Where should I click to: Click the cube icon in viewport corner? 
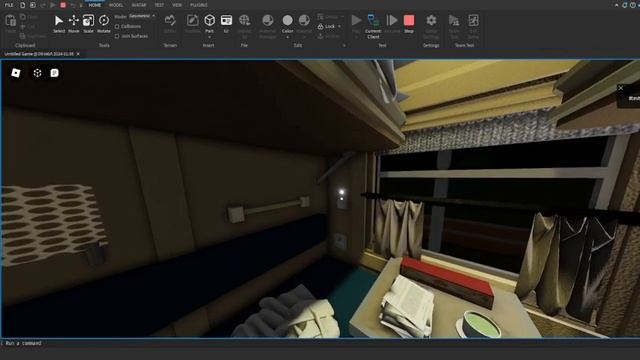pyautogui.click(x=38, y=73)
